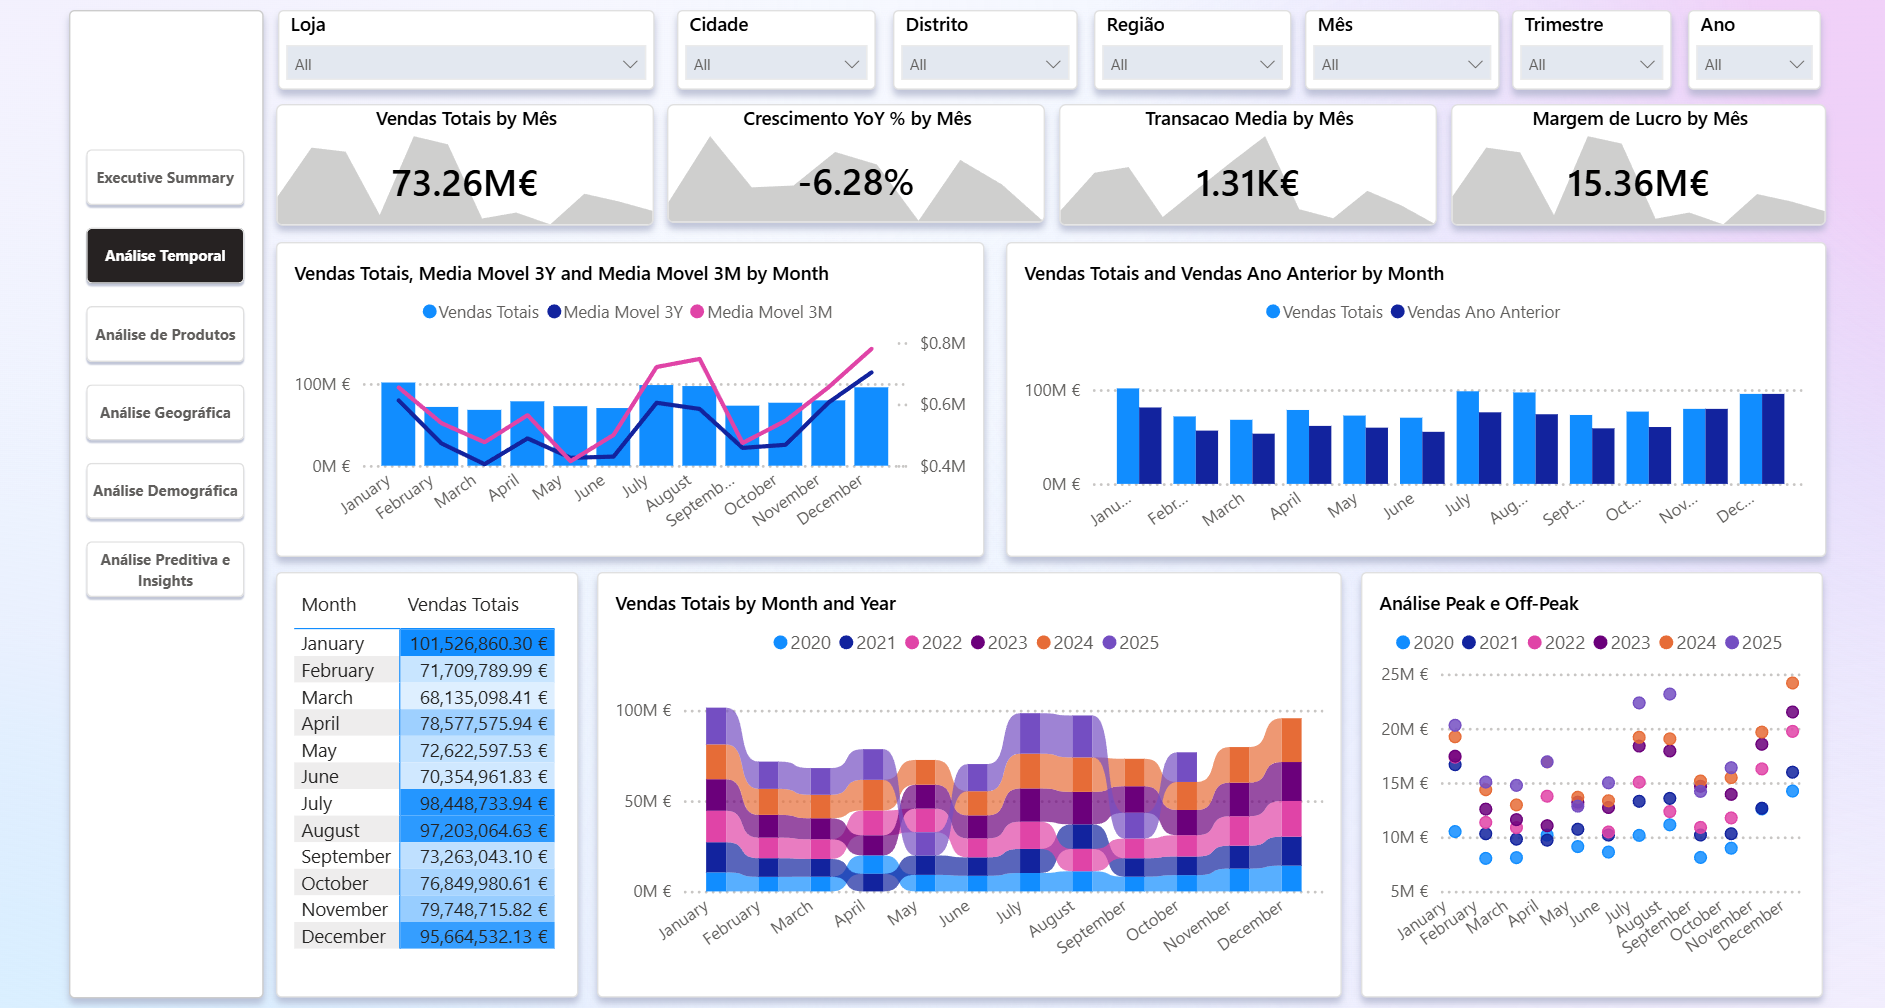The height and width of the screenshot is (1008, 1885).
Task: Open Análise Preditiva e Insights page
Action: pyautogui.click(x=165, y=570)
